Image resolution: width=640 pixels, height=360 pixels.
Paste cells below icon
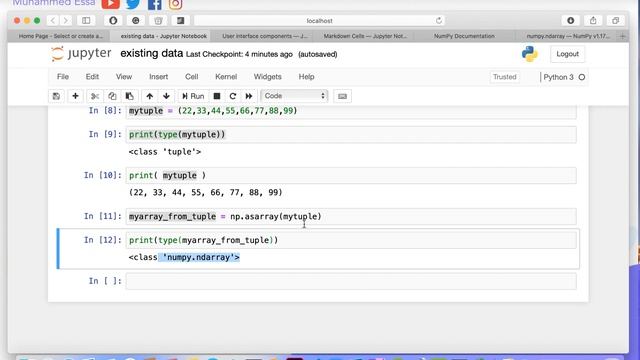tap(129, 96)
